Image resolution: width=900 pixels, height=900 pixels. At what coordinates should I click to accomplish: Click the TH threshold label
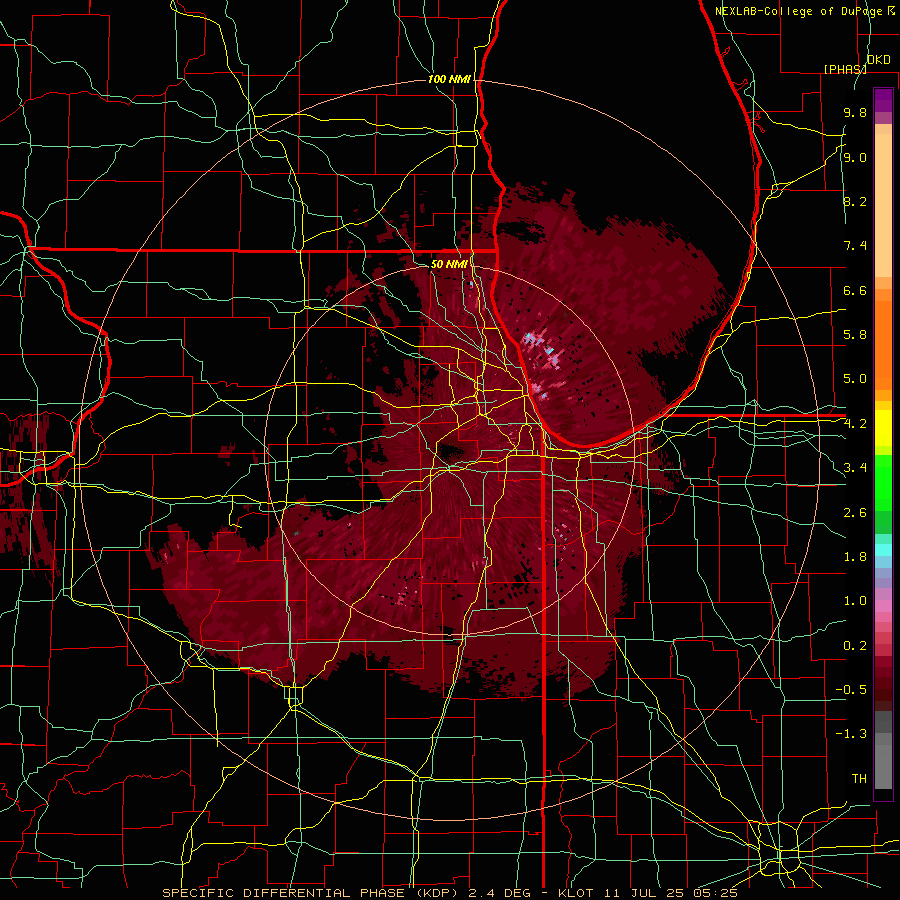(859, 779)
